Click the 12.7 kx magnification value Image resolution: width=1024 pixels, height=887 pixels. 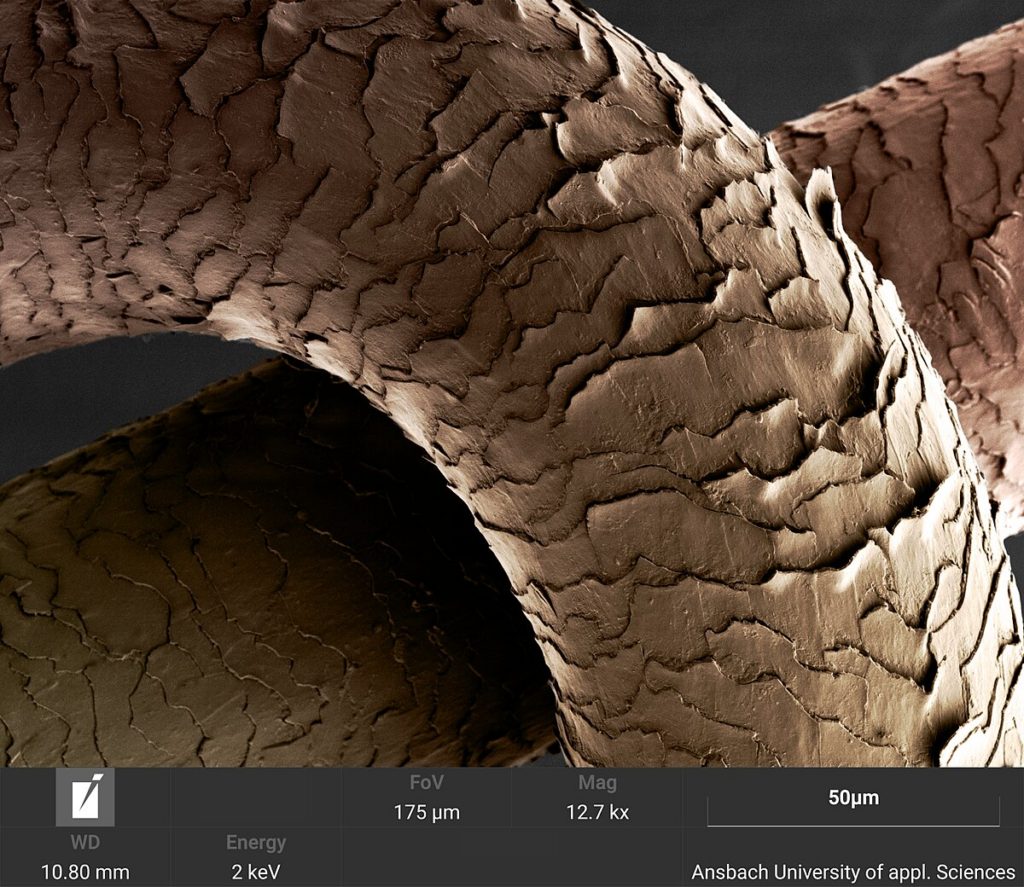coord(597,813)
